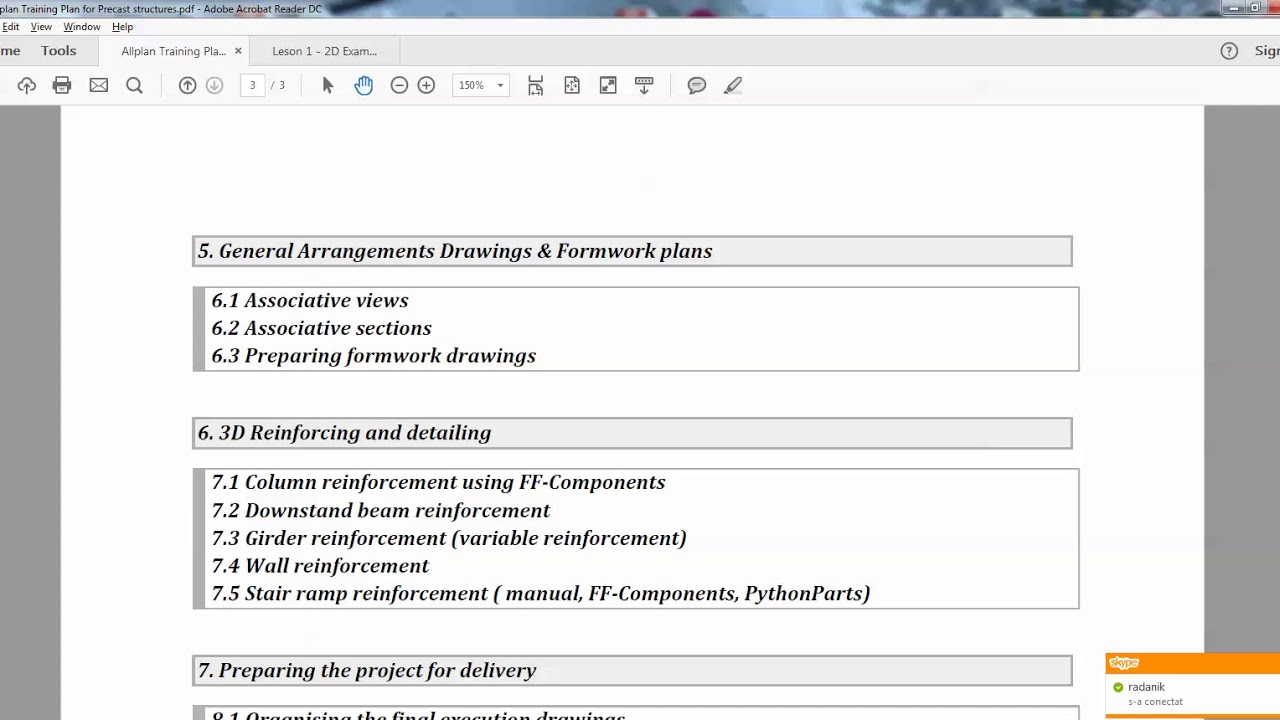Click the fit width scrolling icon
This screenshot has height=720, width=1280.
tap(536, 86)
